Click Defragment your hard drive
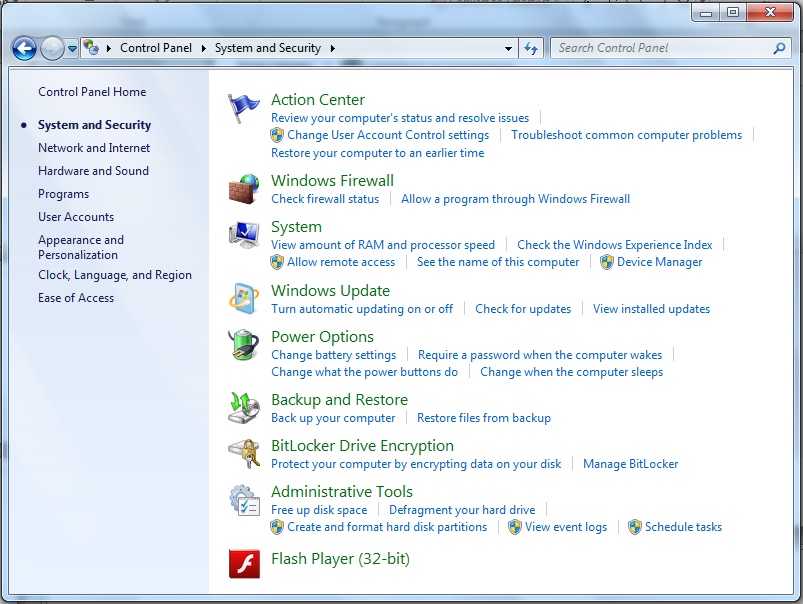803x604 pixels. 462,511
